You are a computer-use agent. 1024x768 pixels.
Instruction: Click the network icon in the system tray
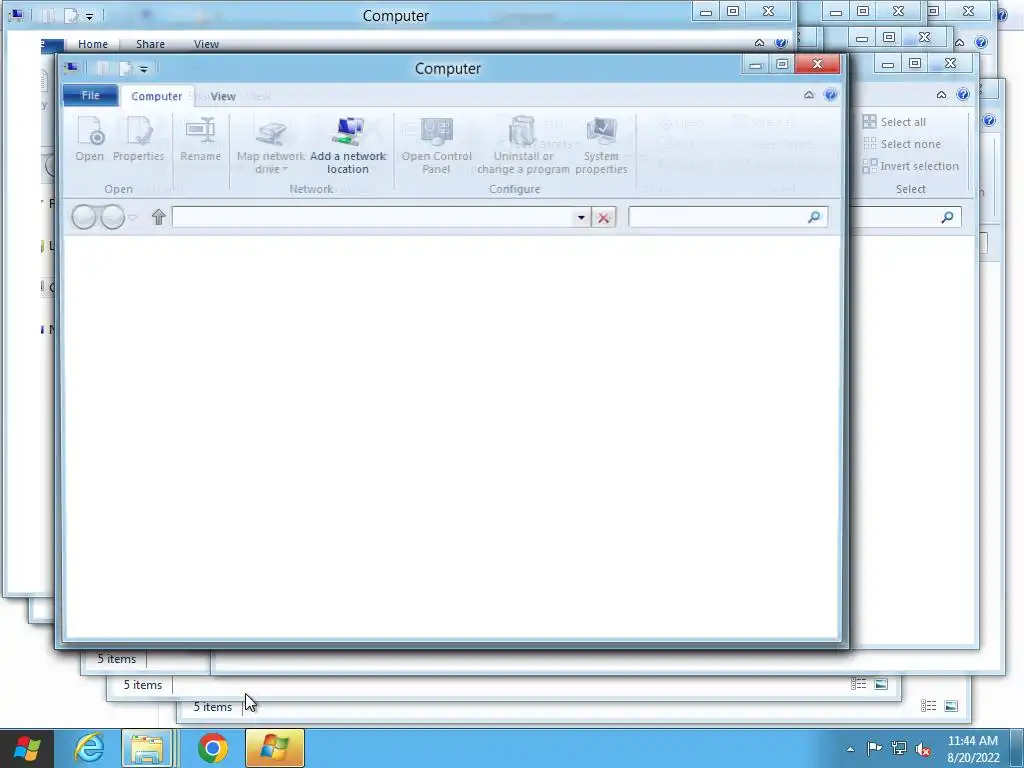[x=899, y=749]
